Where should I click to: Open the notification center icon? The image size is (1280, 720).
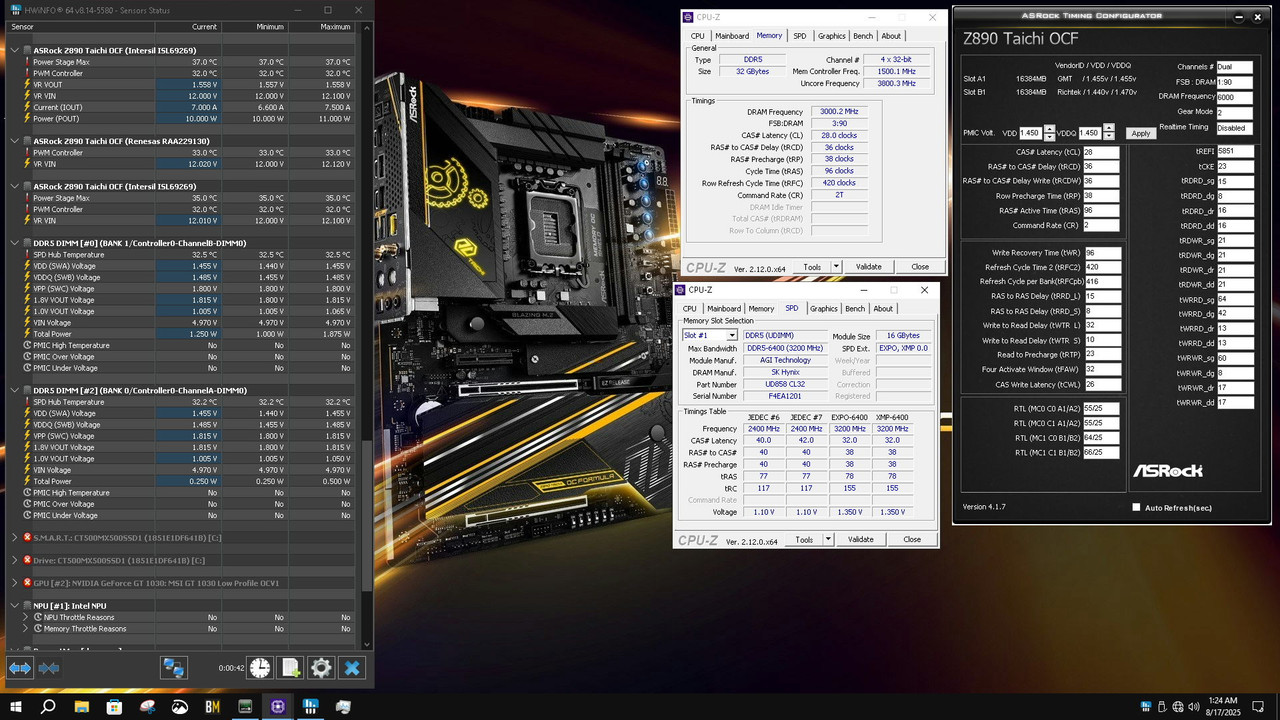tap(1260, 707)
